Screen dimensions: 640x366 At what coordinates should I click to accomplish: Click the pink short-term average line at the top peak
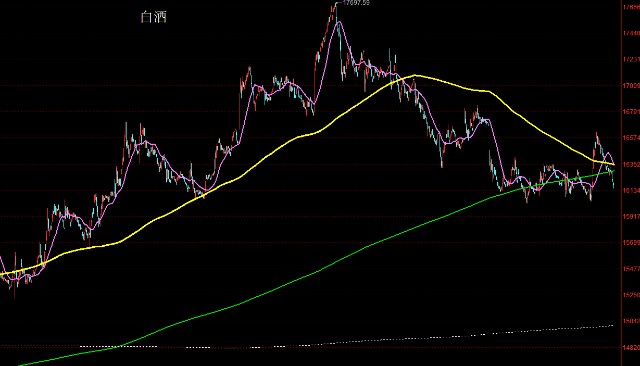click(x=338, y=22)
